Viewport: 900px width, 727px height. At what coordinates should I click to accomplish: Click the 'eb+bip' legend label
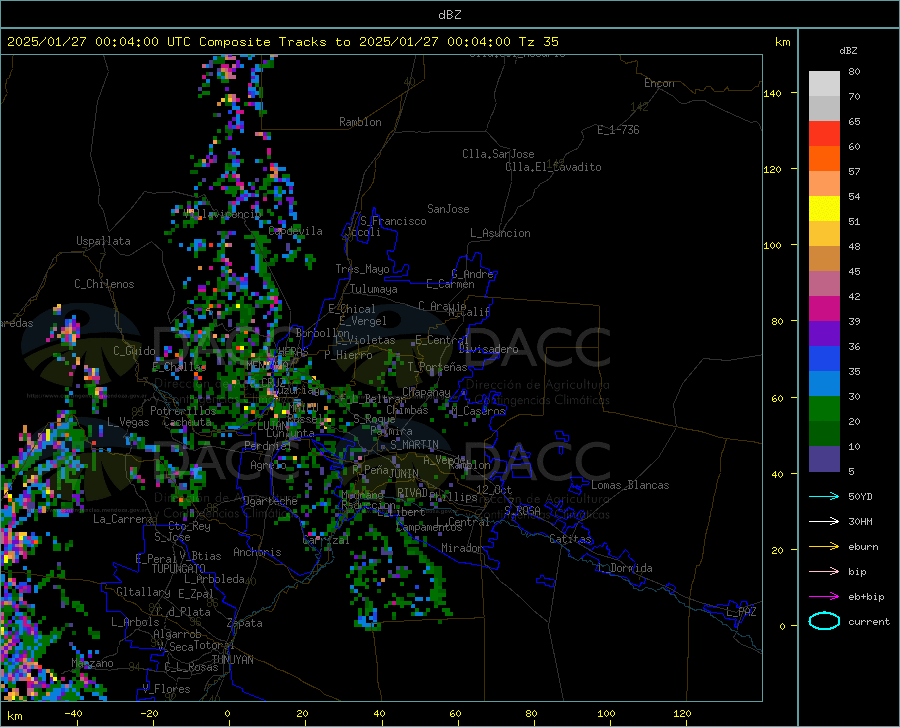[866, 597]
